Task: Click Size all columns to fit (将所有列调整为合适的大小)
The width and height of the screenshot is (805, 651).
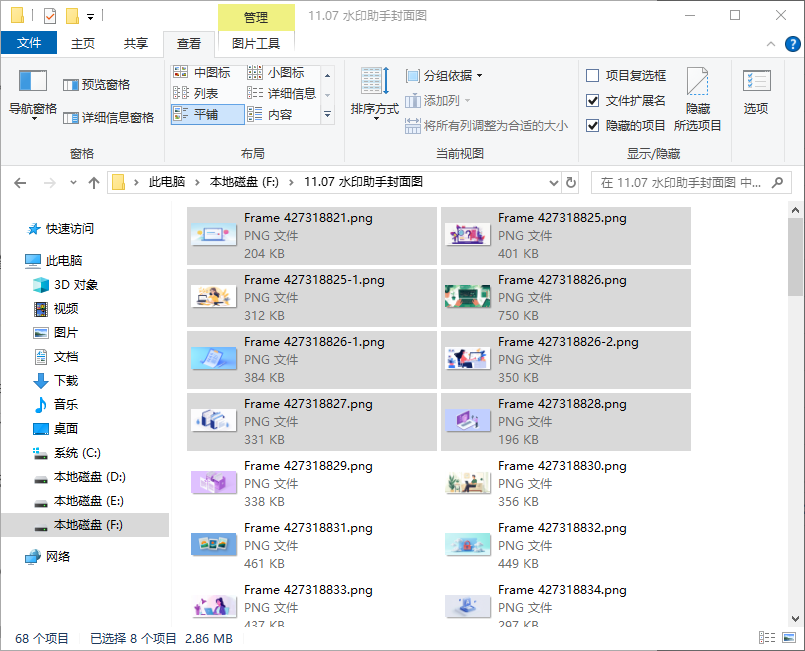Action: 486,125
